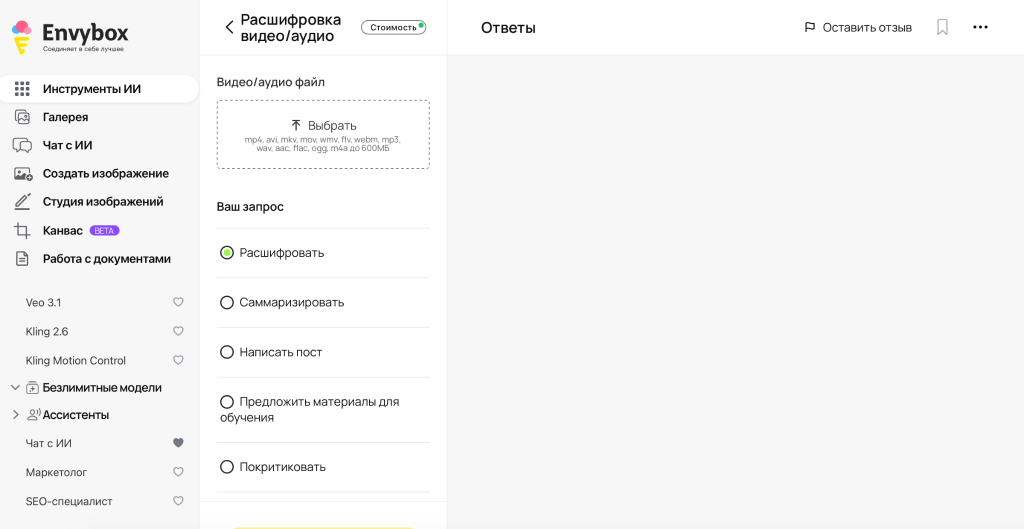The height and width of the screenshot is (529, 1024).
Task: Click the upload arrow icon next to Выбрать
Action: click(x=296, y=125)
